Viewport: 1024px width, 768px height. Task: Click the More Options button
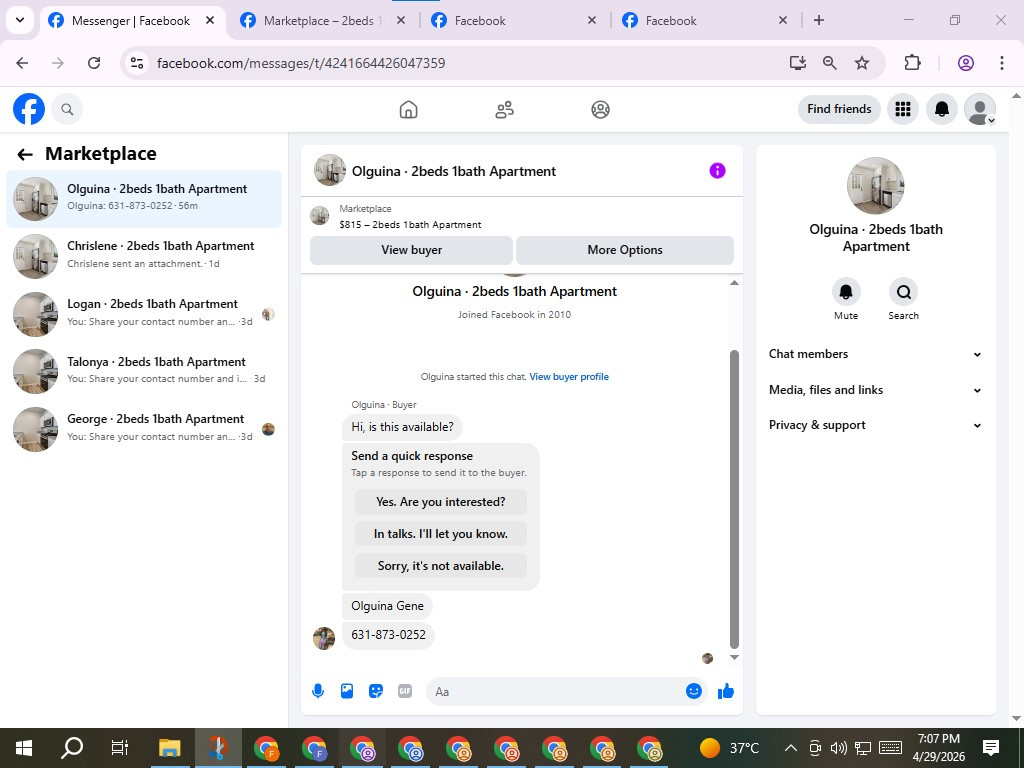point(625,250)
